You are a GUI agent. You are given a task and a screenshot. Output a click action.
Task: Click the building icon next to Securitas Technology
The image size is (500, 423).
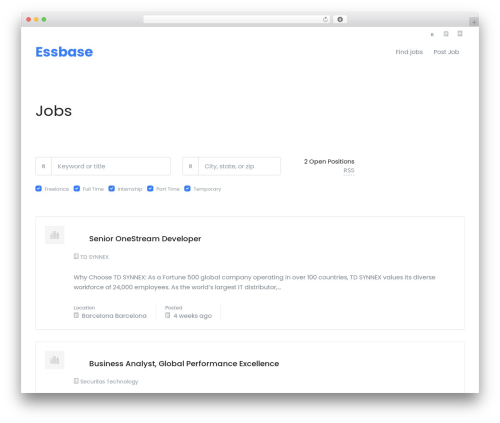coord(76,381)
